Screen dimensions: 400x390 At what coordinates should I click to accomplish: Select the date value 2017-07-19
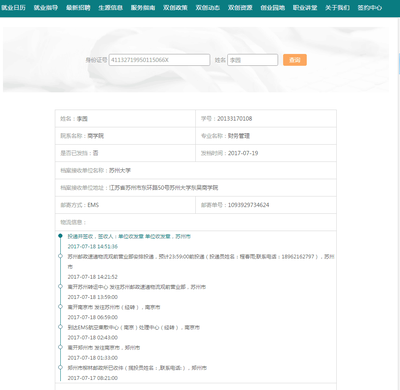point(243,153)
